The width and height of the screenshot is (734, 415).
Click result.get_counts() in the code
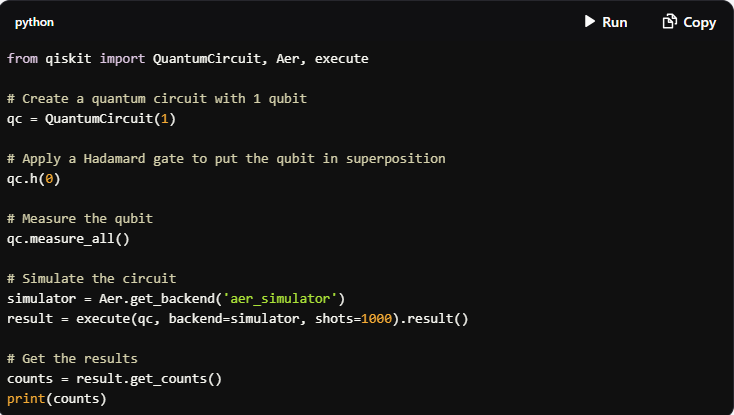(x=149, y=379)
